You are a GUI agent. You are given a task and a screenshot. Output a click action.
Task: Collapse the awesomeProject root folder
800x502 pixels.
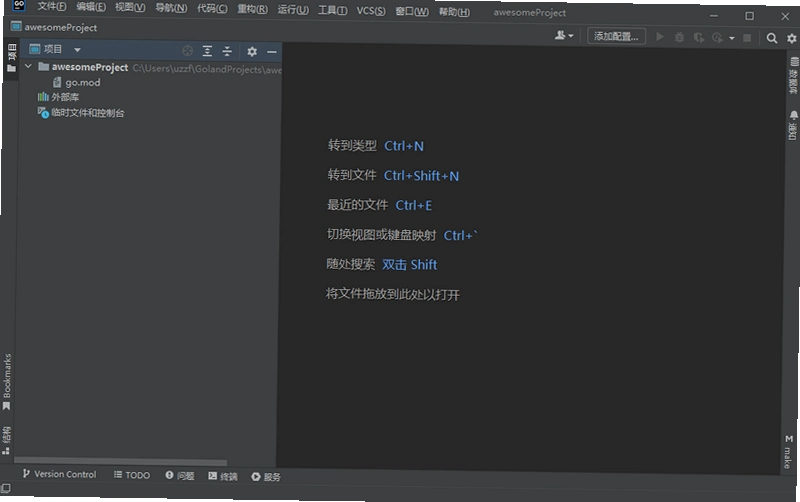tap(29, 66)
